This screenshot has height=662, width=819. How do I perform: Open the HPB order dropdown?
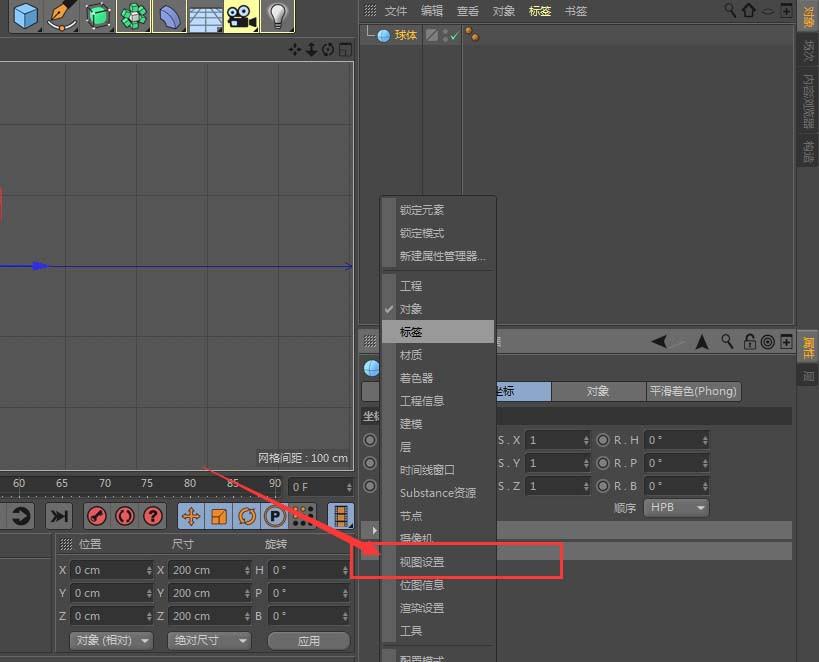(x=676, y=508)
